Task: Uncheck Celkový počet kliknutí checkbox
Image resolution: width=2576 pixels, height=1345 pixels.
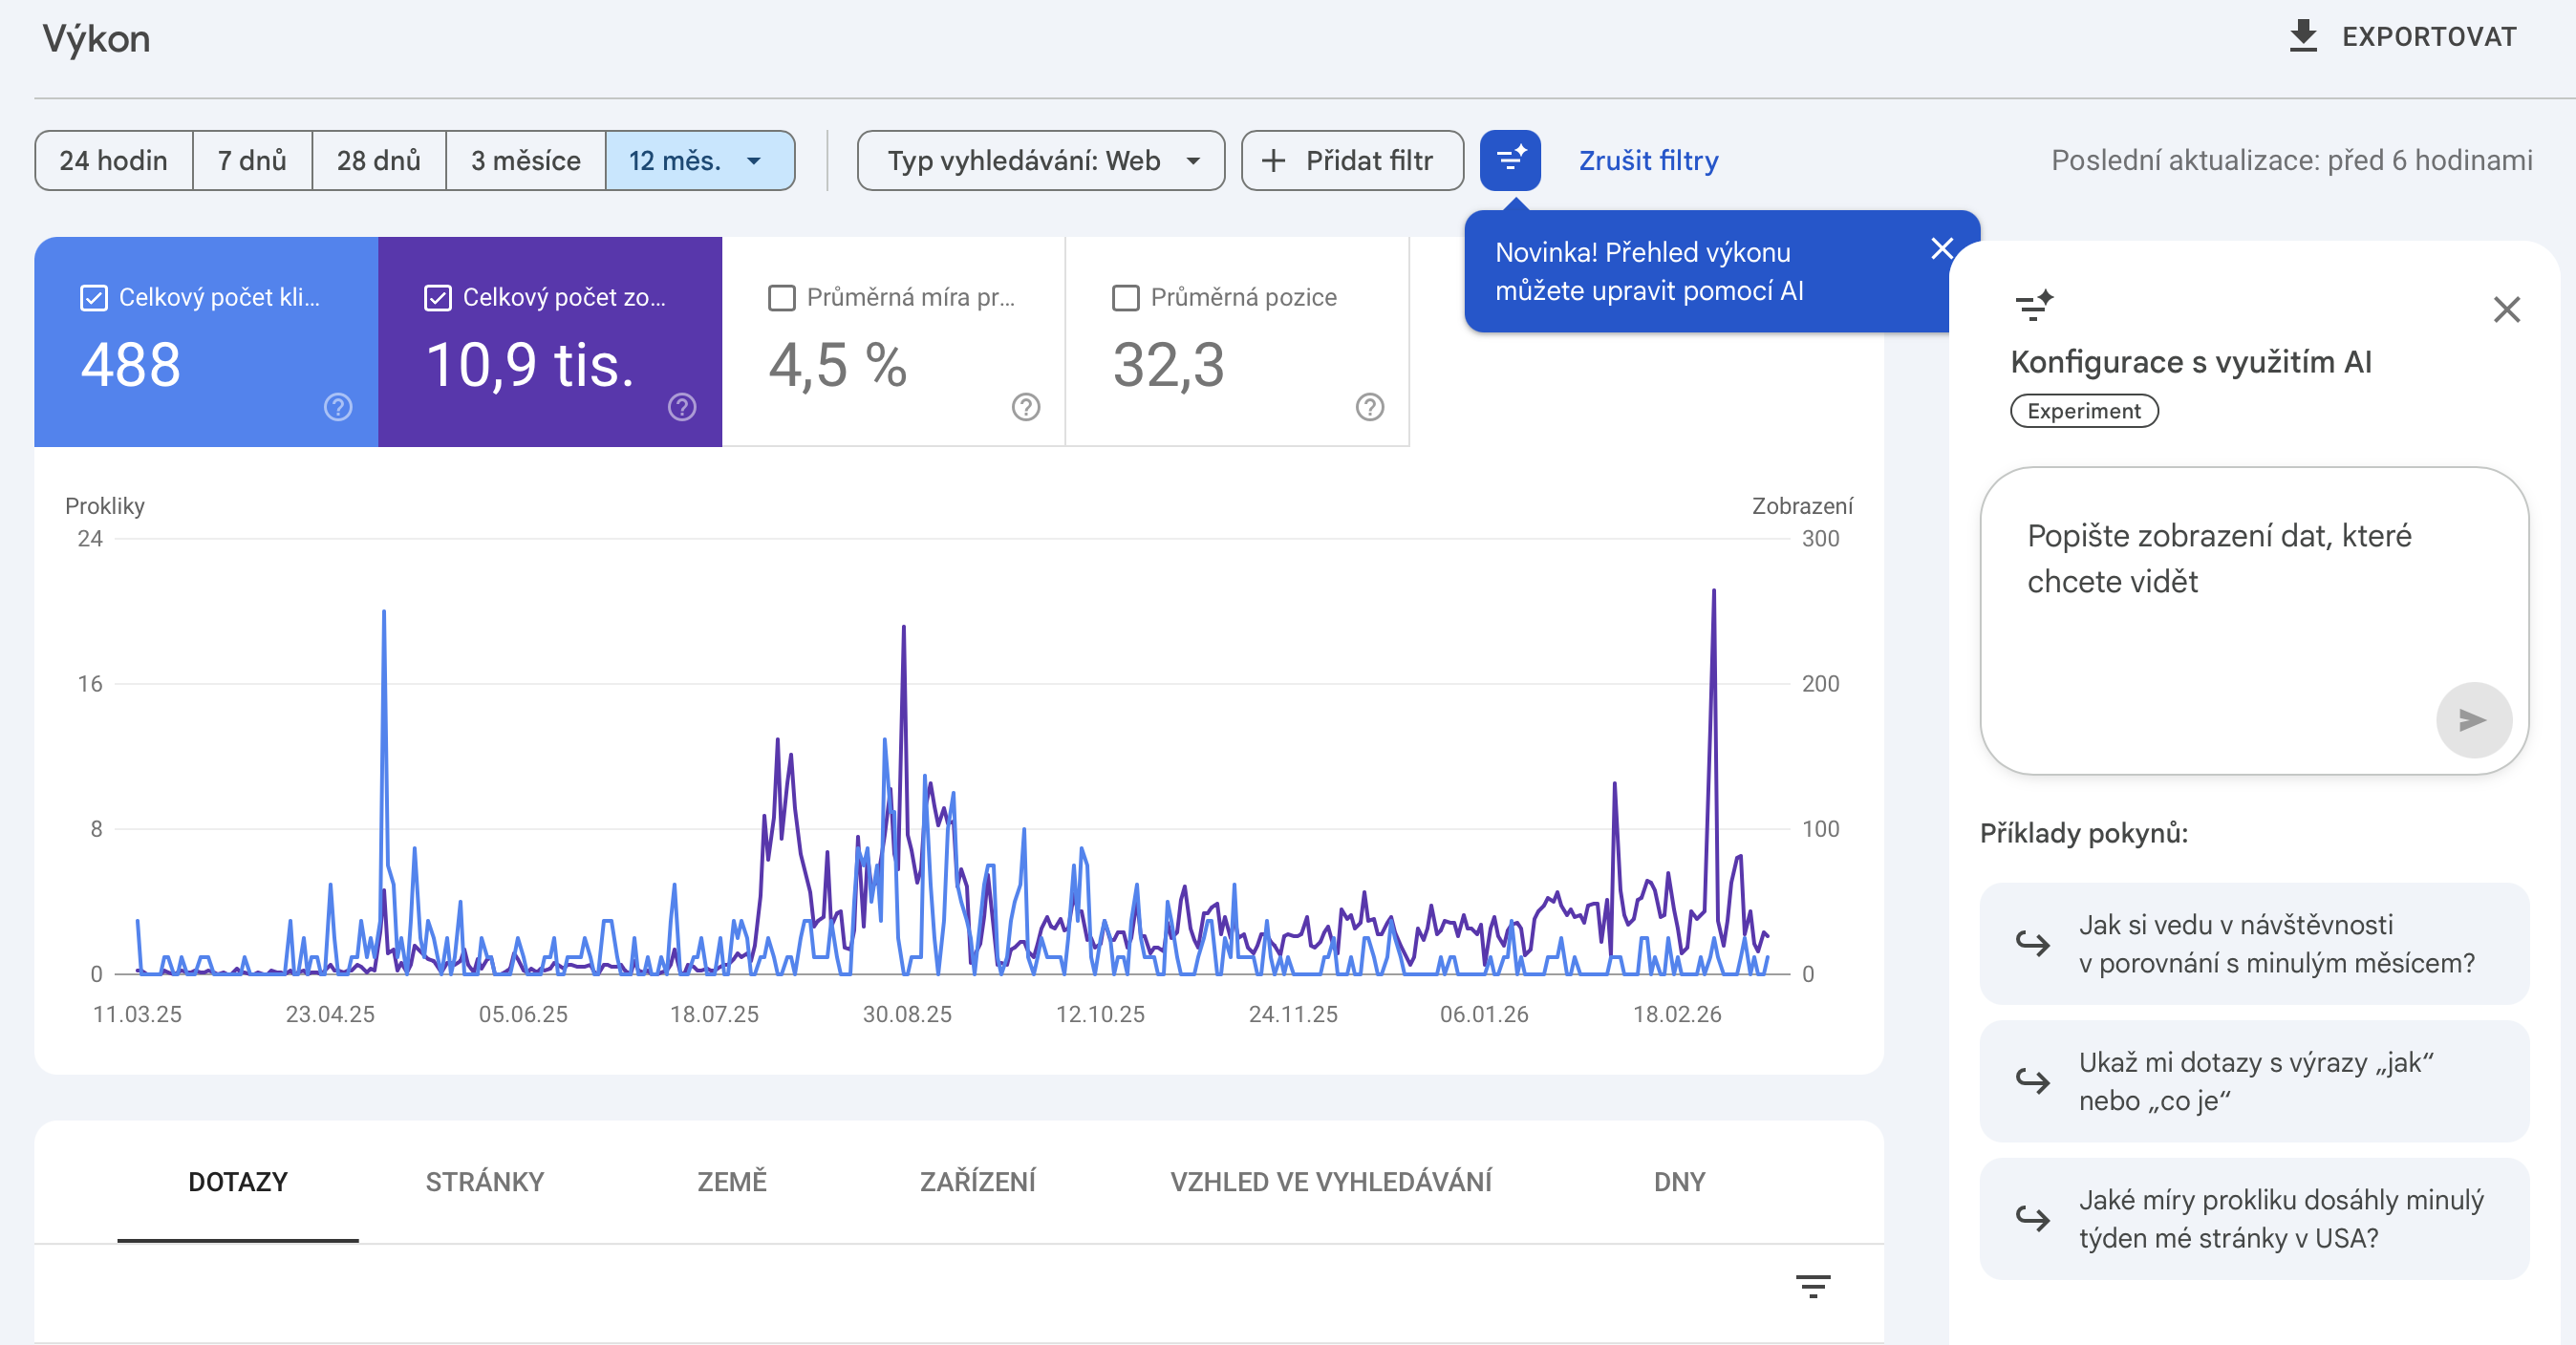Action: 94,298
